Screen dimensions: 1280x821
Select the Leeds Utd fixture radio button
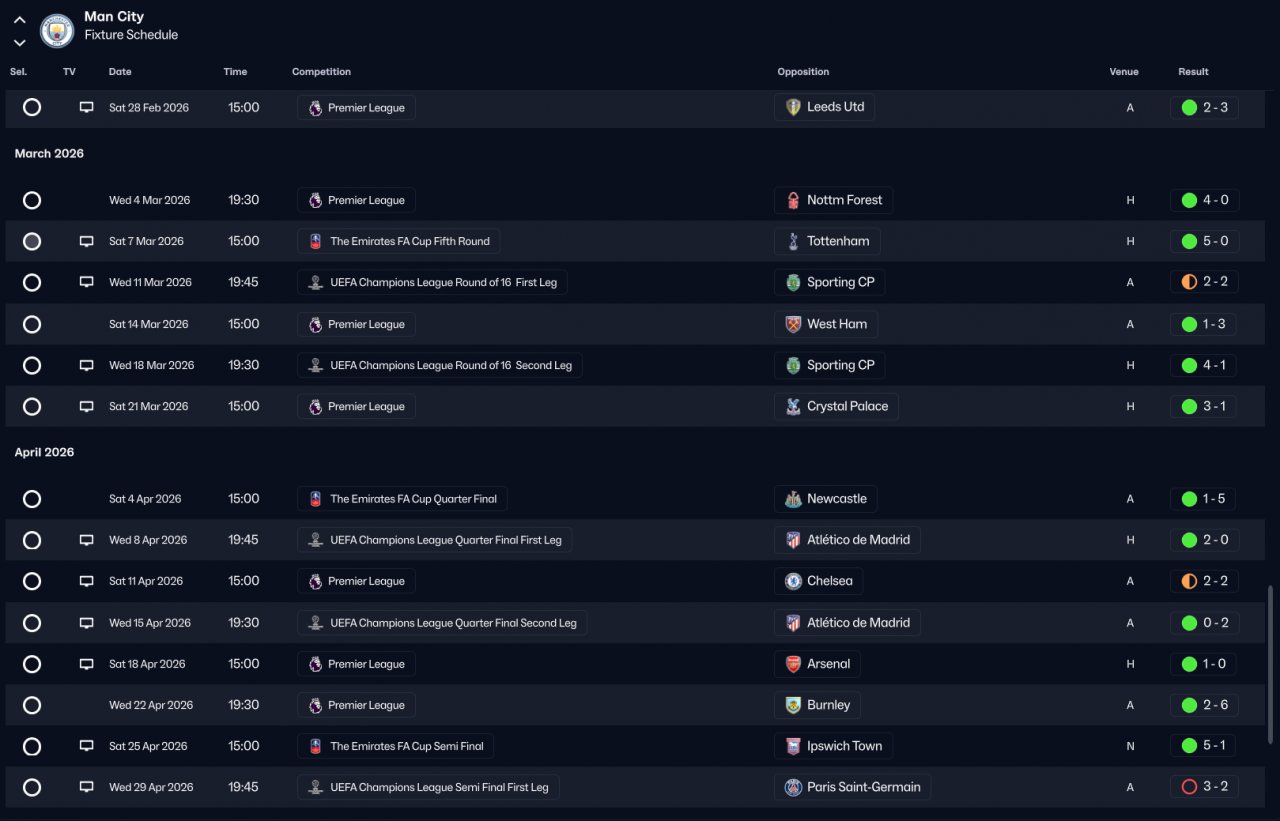pos(32,107)
